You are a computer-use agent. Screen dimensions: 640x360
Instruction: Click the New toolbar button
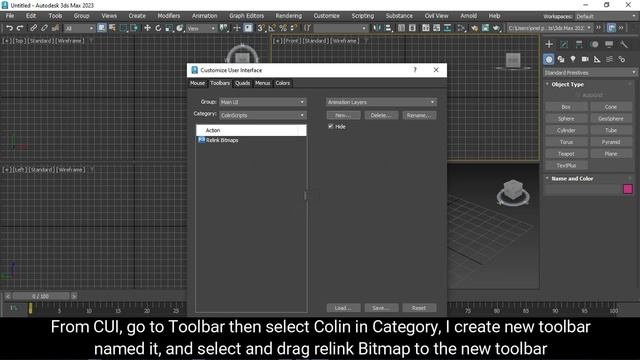tap(343, 116)
